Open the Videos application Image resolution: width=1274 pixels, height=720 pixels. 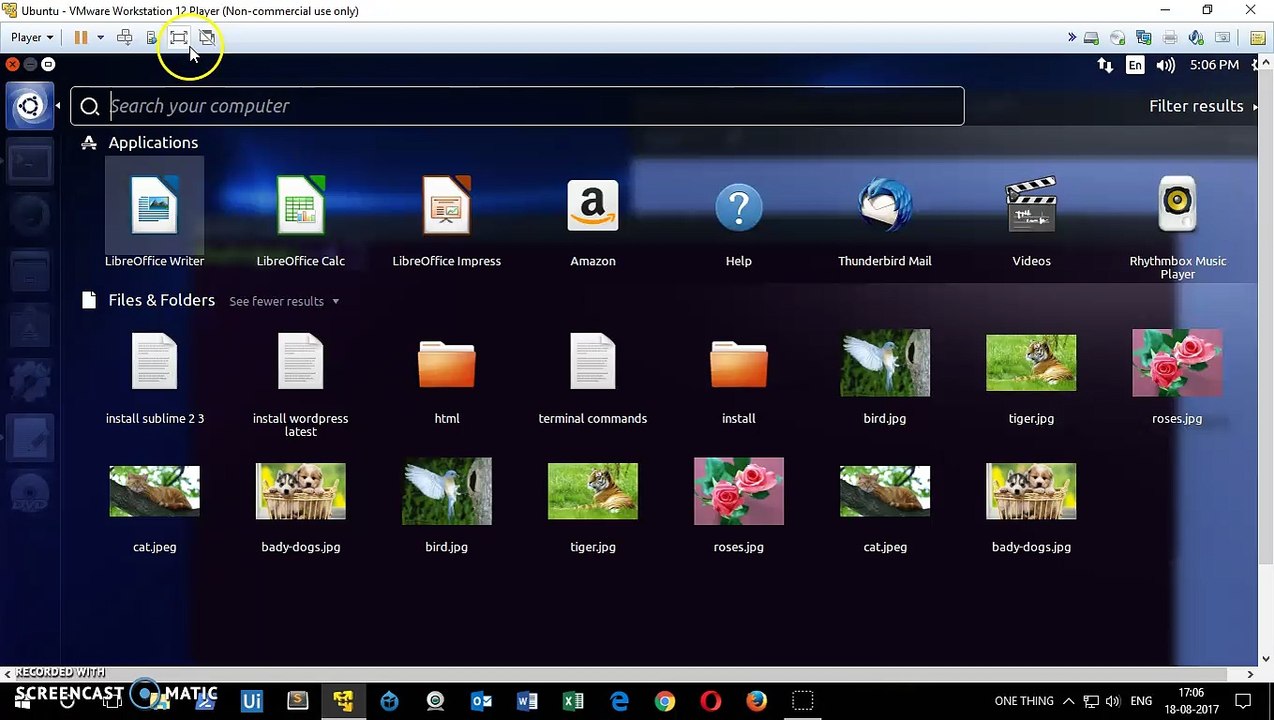click(x=1031, y=206)
